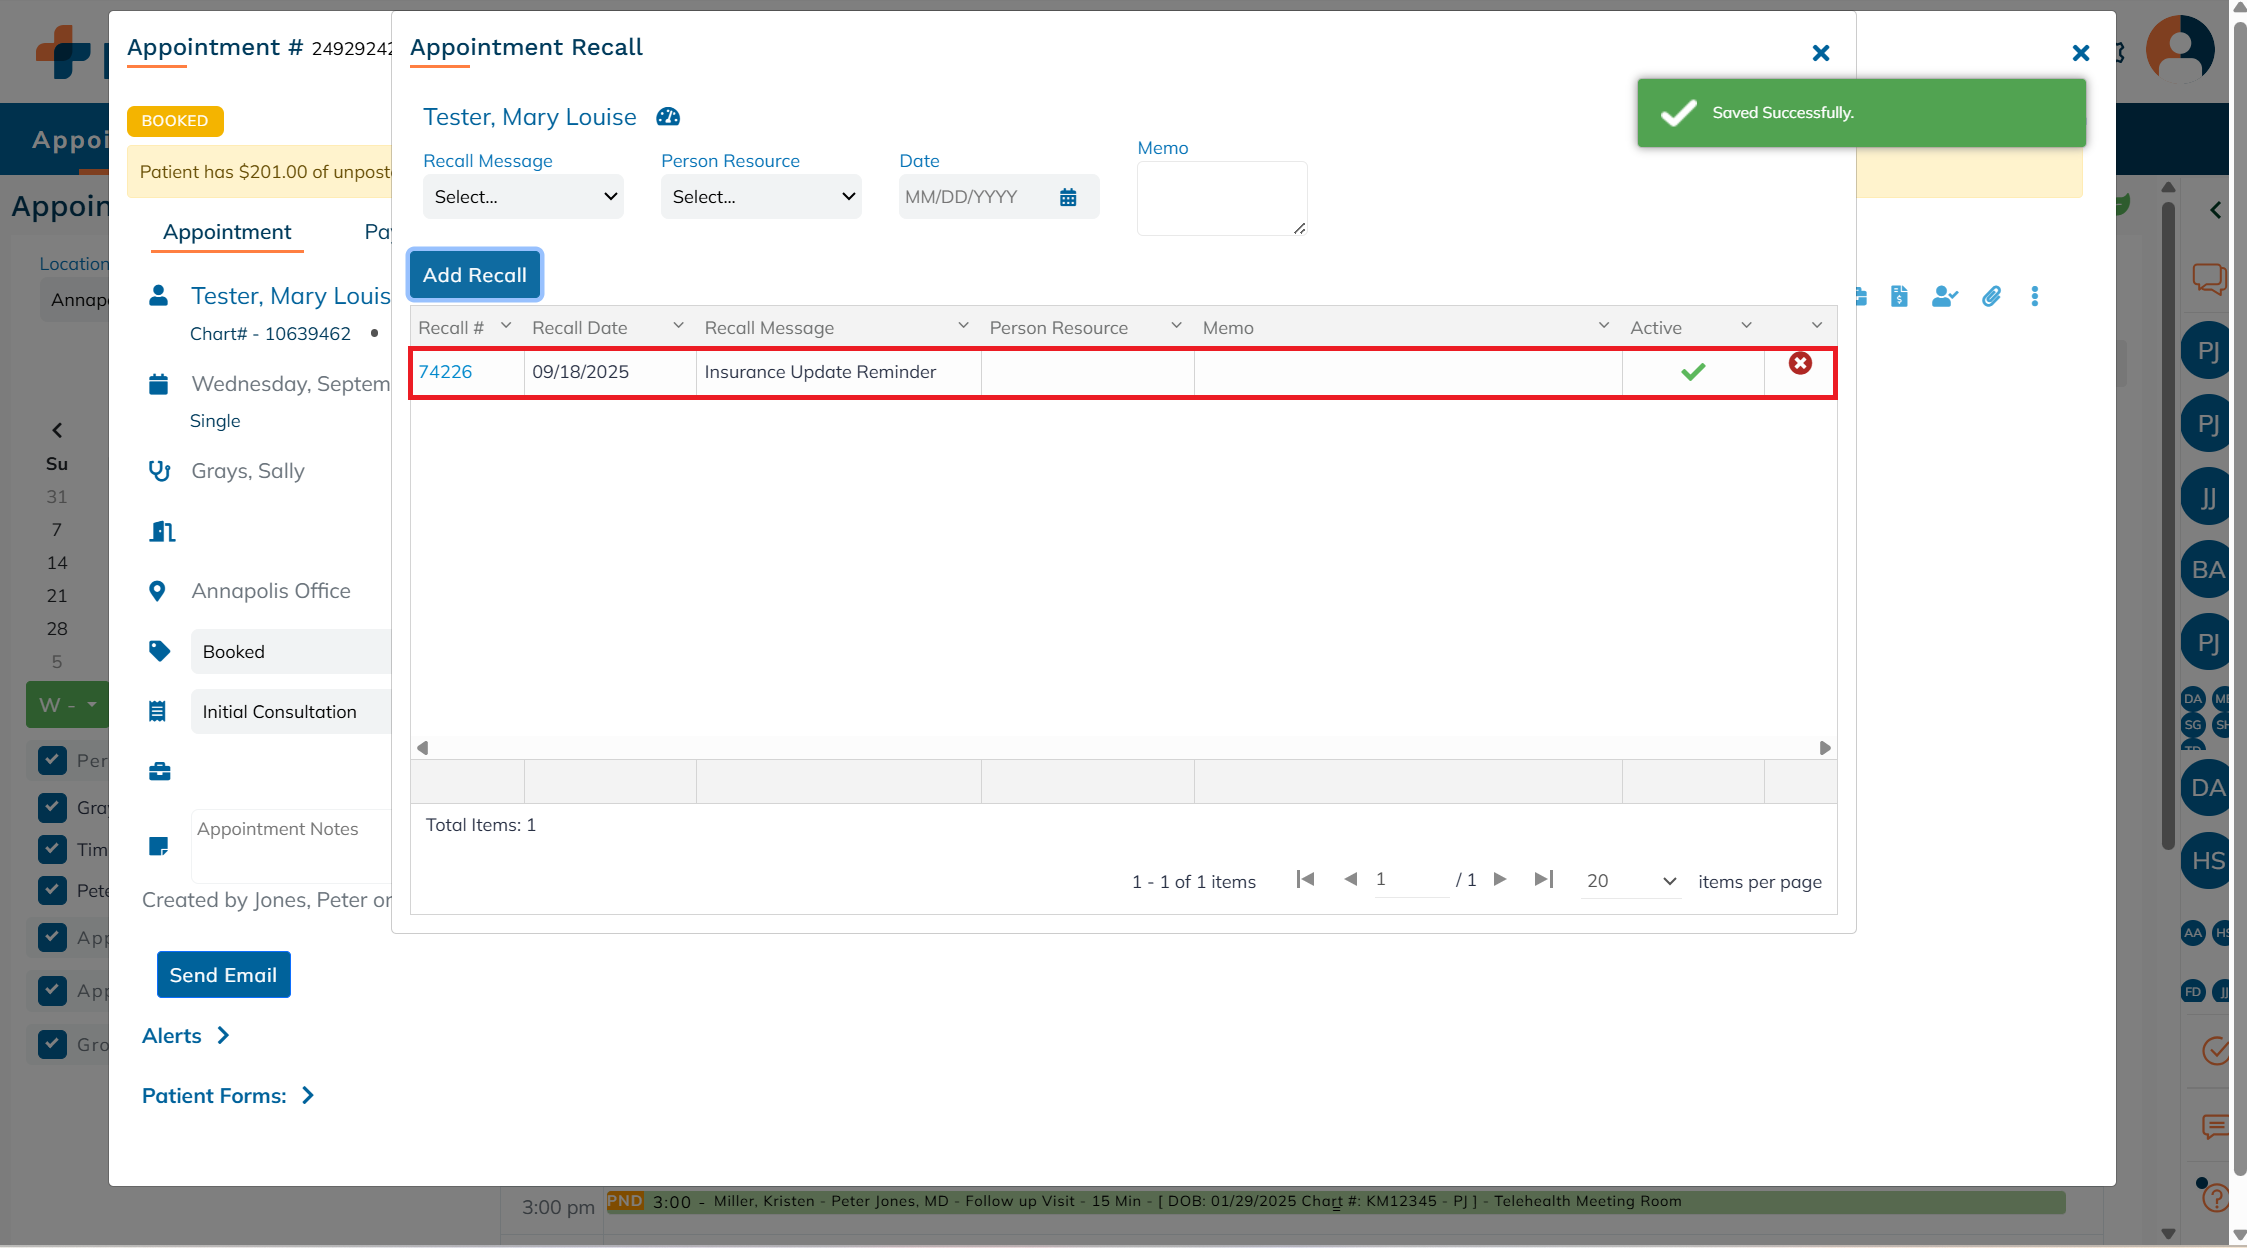The width and height of the screenshot is (2247, 1248).
Task: Click the Add Recall button
Action: [474, 275]
